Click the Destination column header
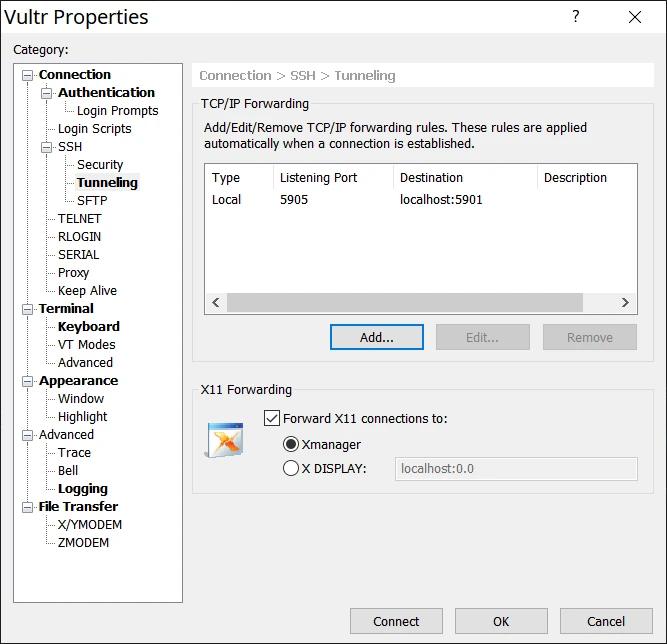The height and width of the screenshot is (644, 667). [465, 177]
